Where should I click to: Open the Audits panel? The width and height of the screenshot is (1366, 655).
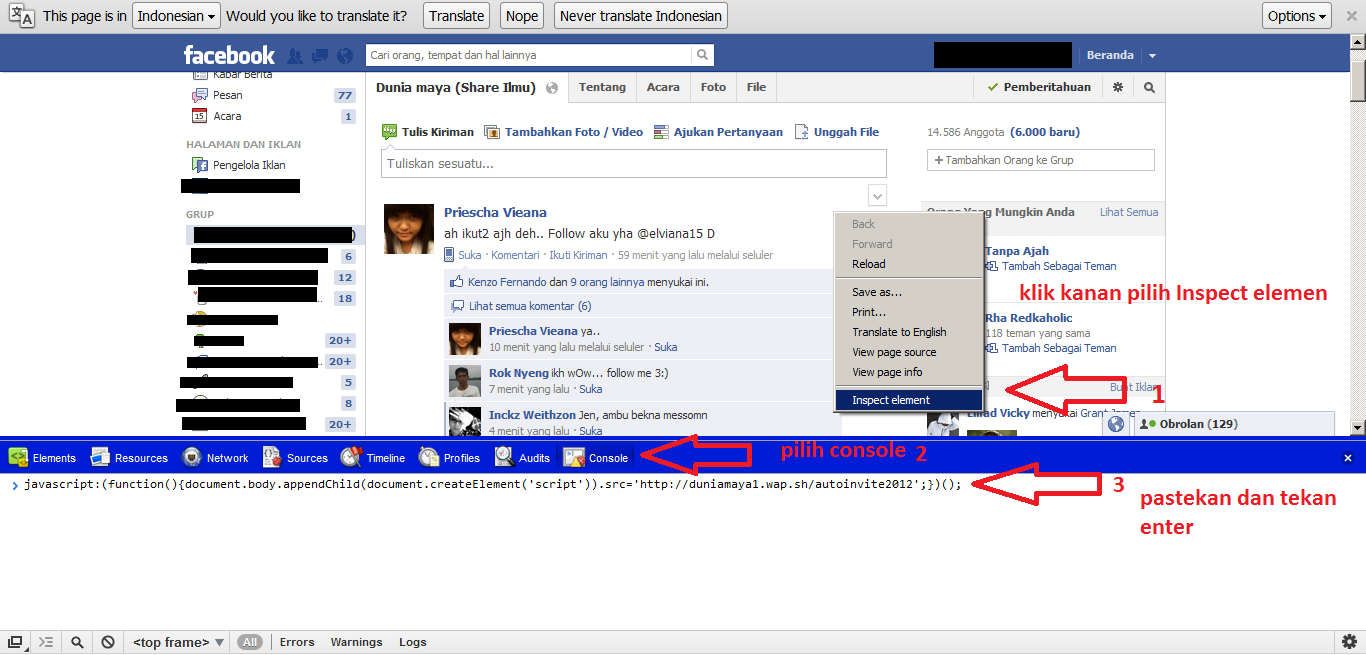click(522, 458)
